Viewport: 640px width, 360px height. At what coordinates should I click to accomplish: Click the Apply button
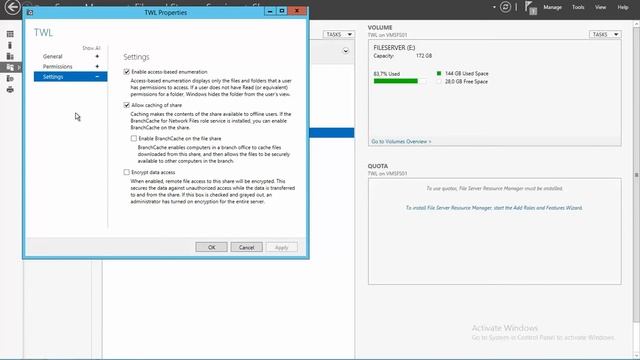pyautogui.click(x=282, y=247)
